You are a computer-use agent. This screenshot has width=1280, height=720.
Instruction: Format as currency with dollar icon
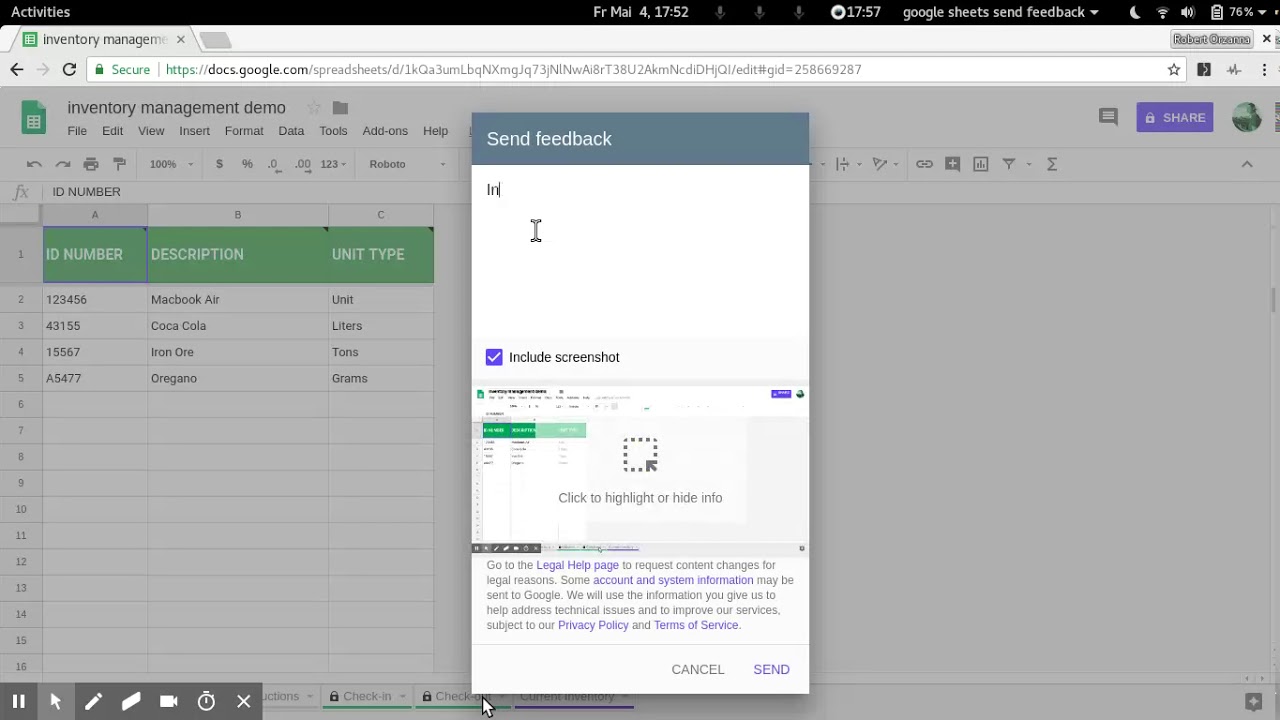[219, 164]
